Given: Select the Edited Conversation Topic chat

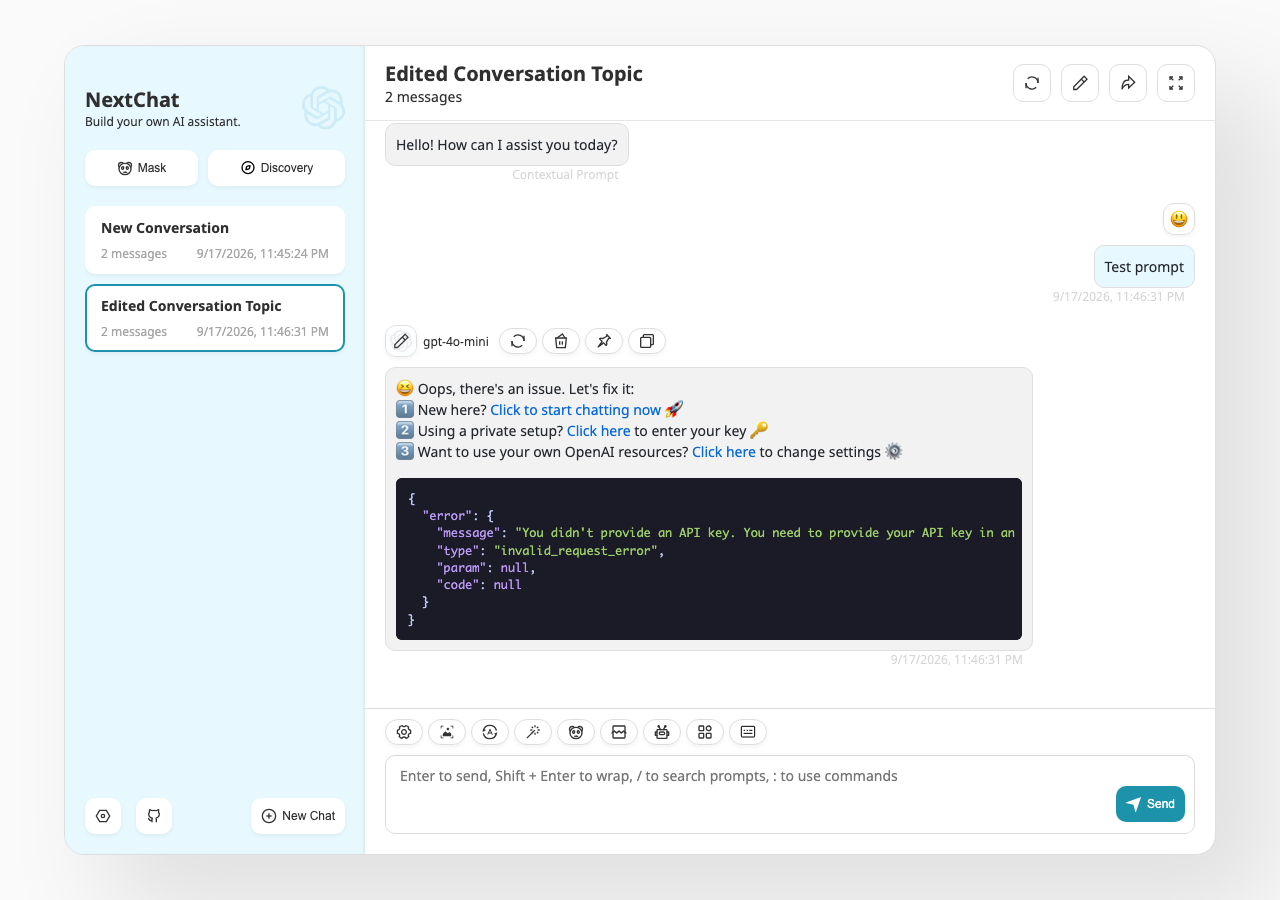Looking at the screenshot, I should (215, 318).
